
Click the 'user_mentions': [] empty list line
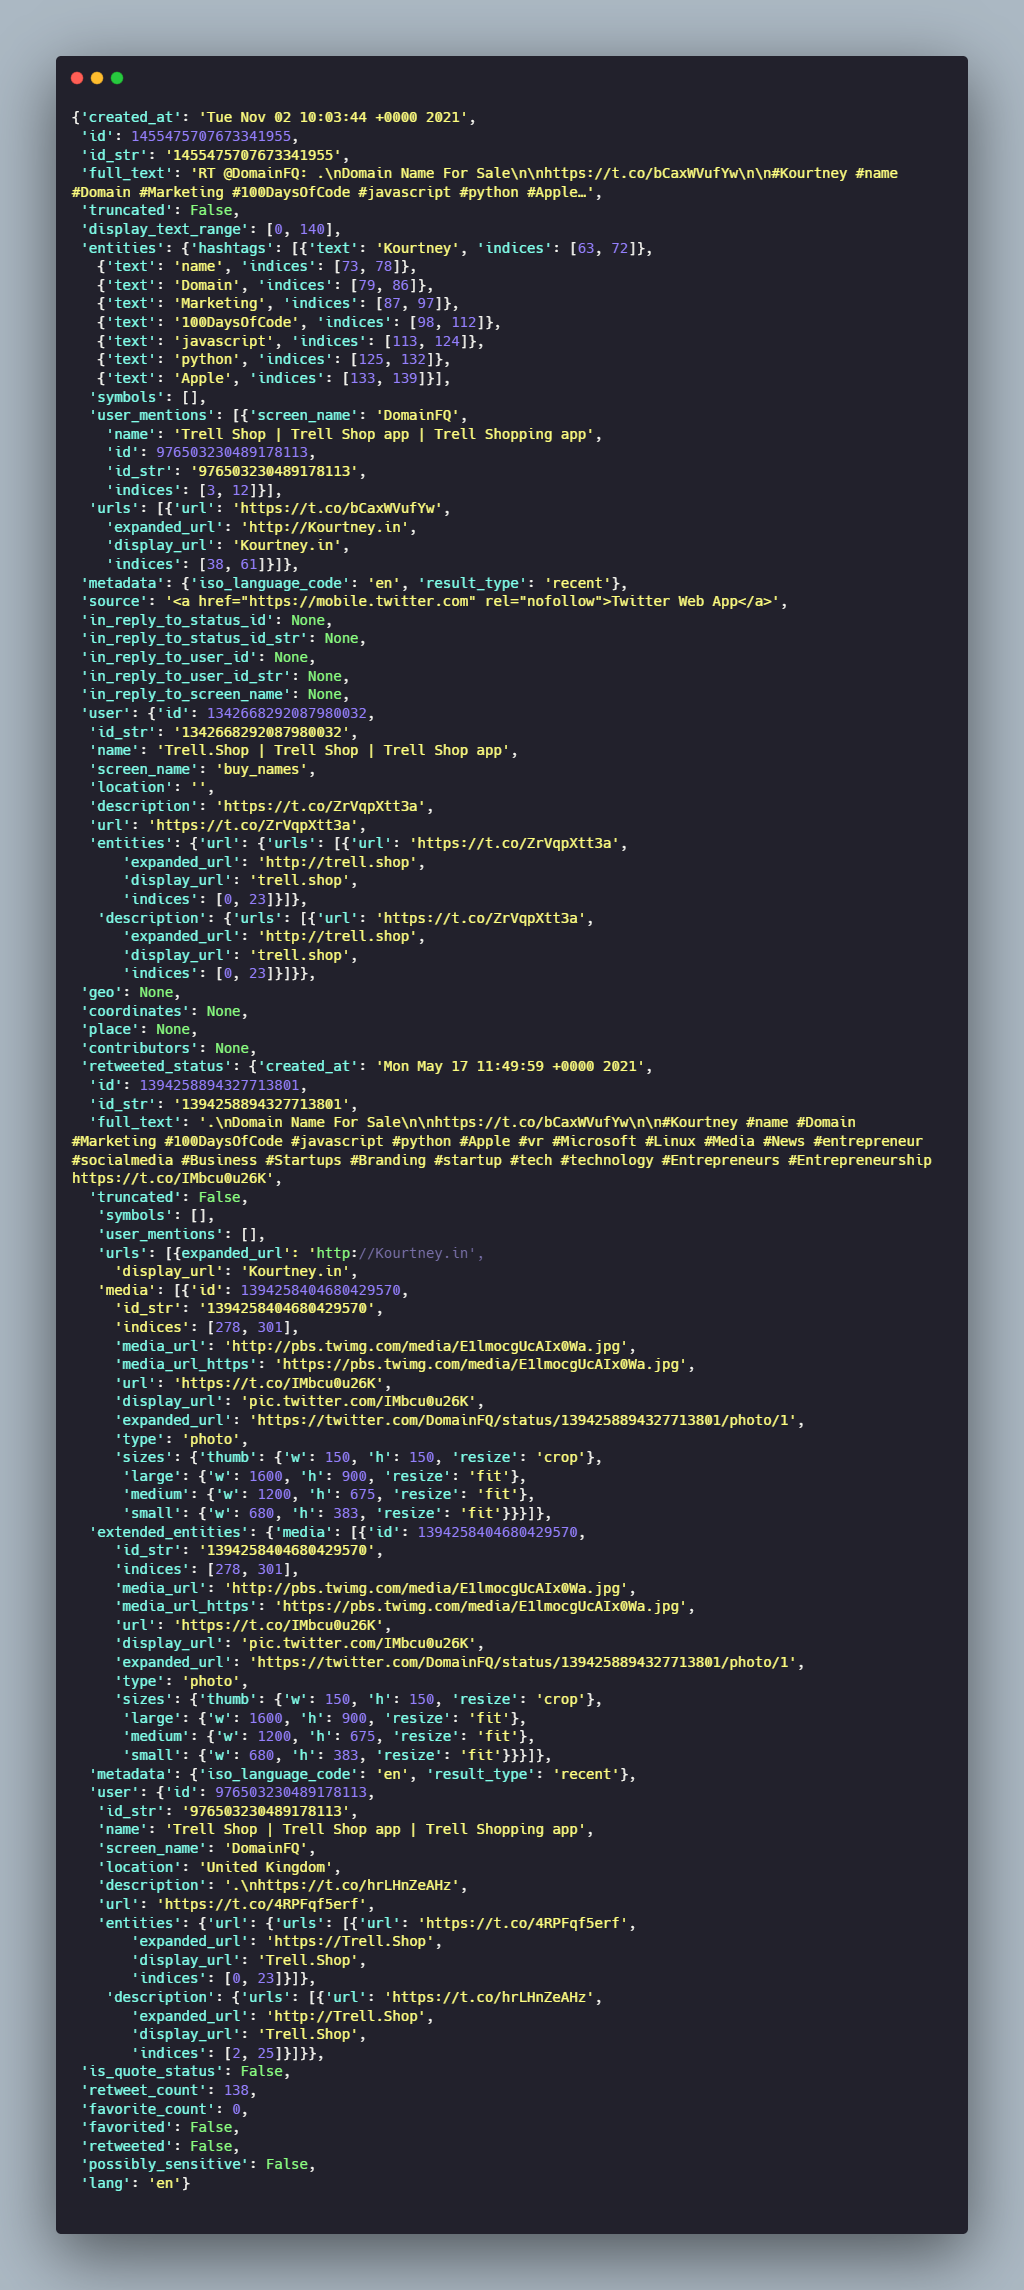(x=181, y=1234)
